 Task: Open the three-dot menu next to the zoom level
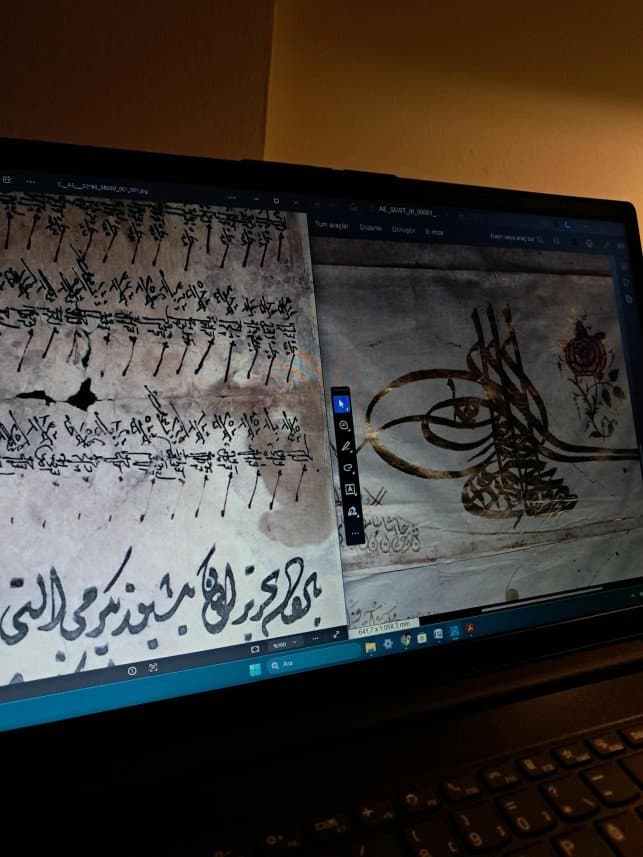315,638
